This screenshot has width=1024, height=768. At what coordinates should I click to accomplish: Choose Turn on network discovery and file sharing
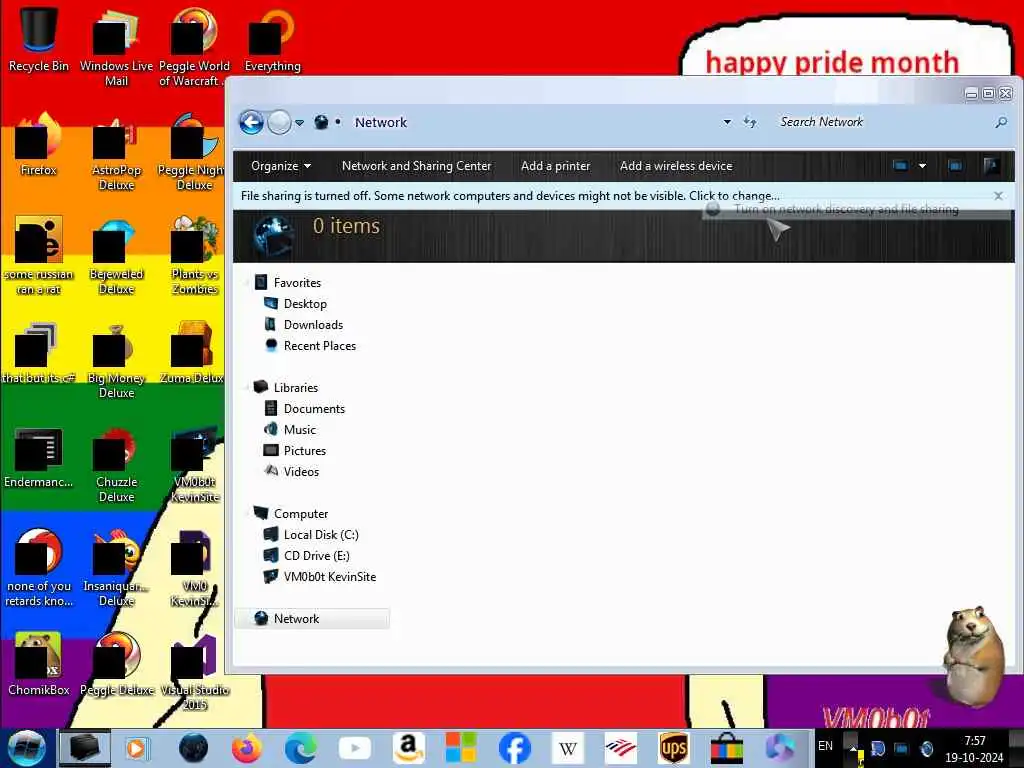point(846,209)
